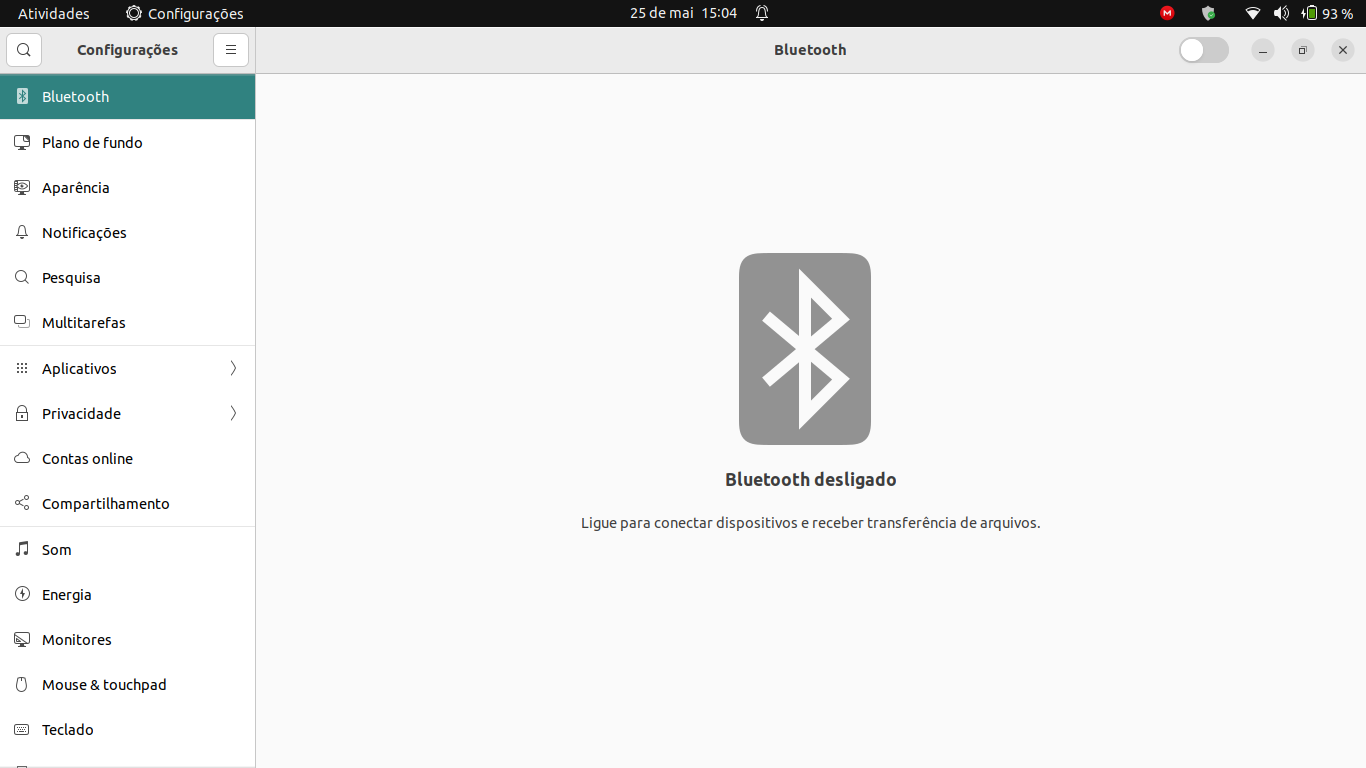Open Mouse & touchpad settings
1366x768 pixels.
click(128, 684)
